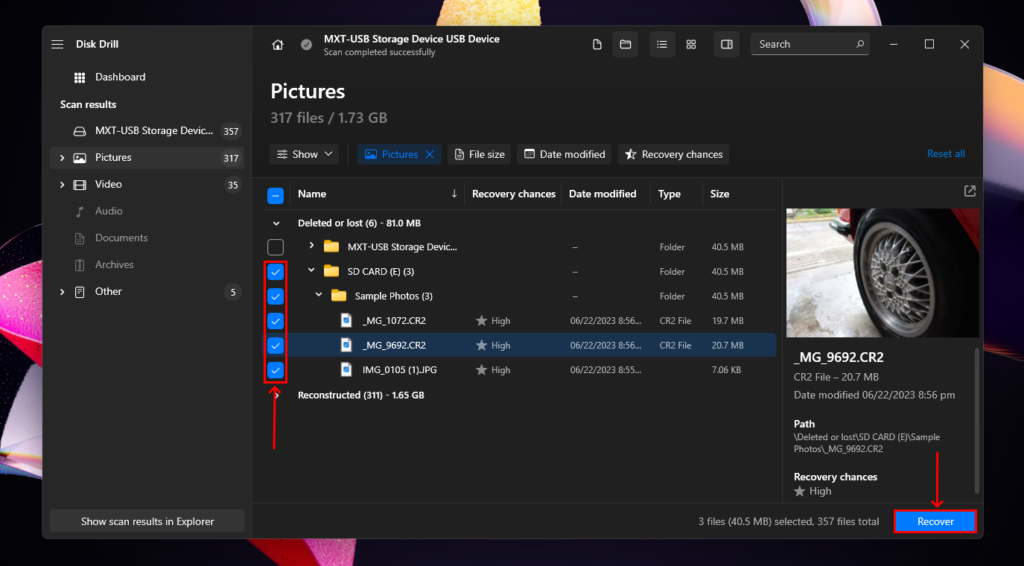The image size is (1024, 566).
Task: Select Other category in scan results
Action: pyautogui.click(x=108, y=292)
